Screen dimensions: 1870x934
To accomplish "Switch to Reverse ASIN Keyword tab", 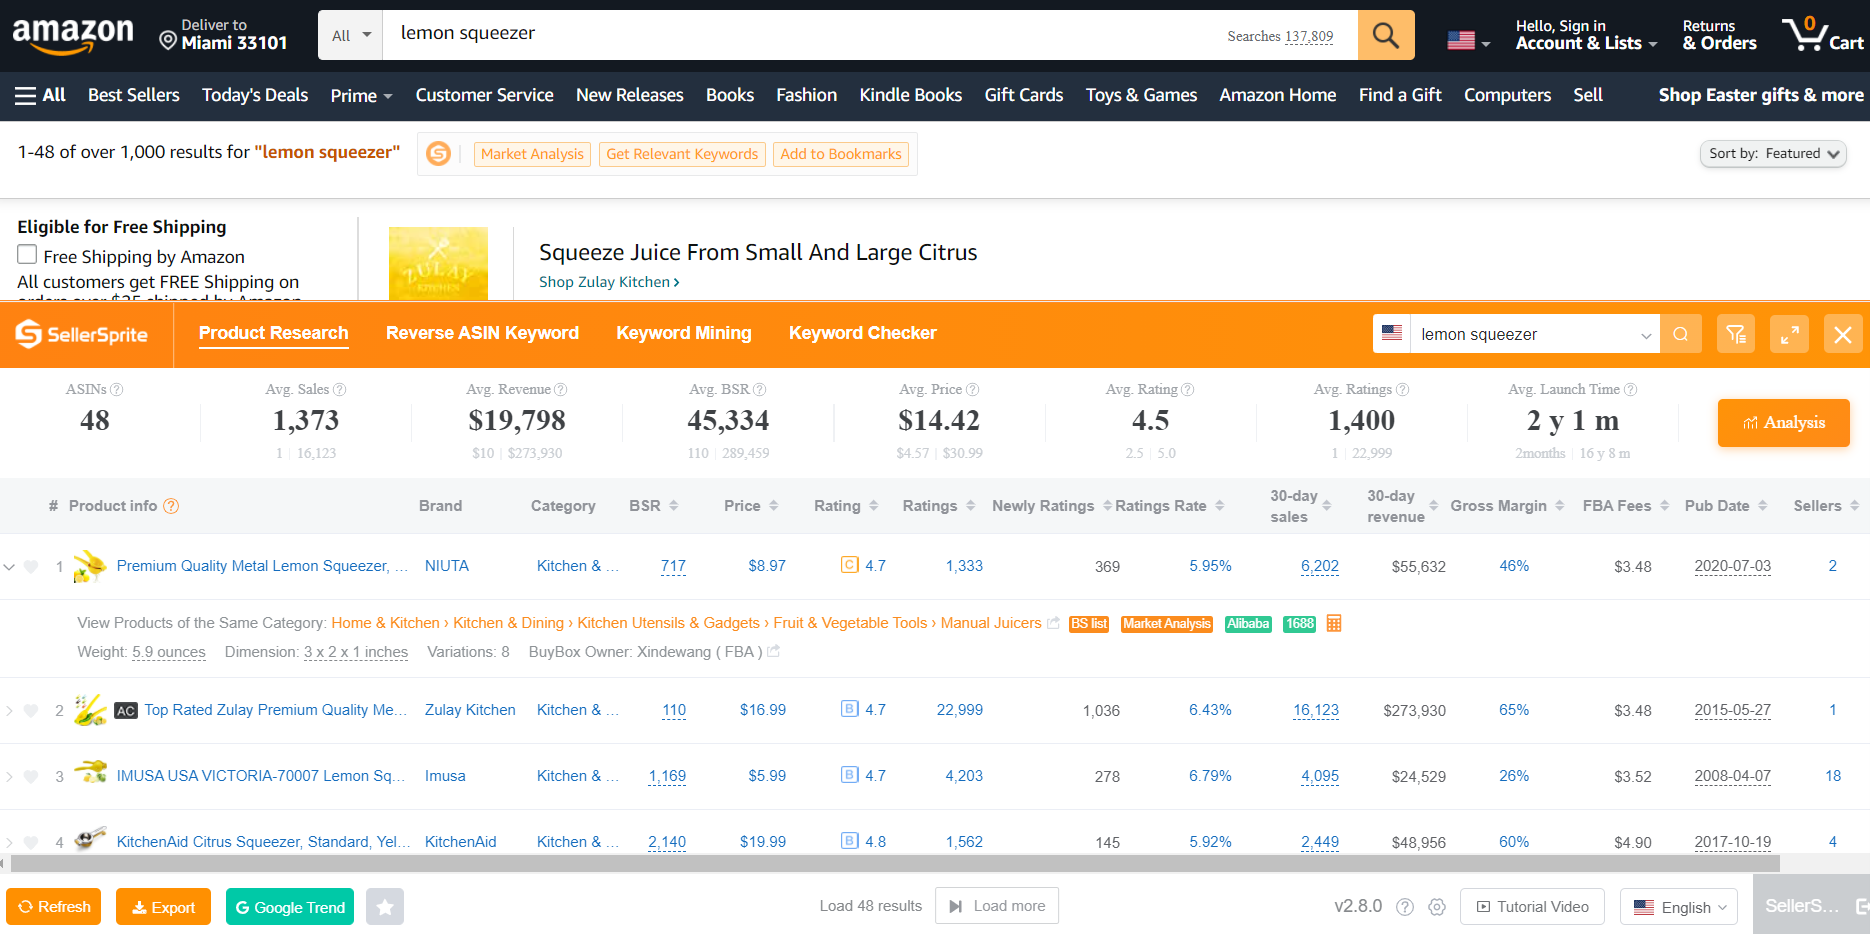I will [x=482, y=333].
